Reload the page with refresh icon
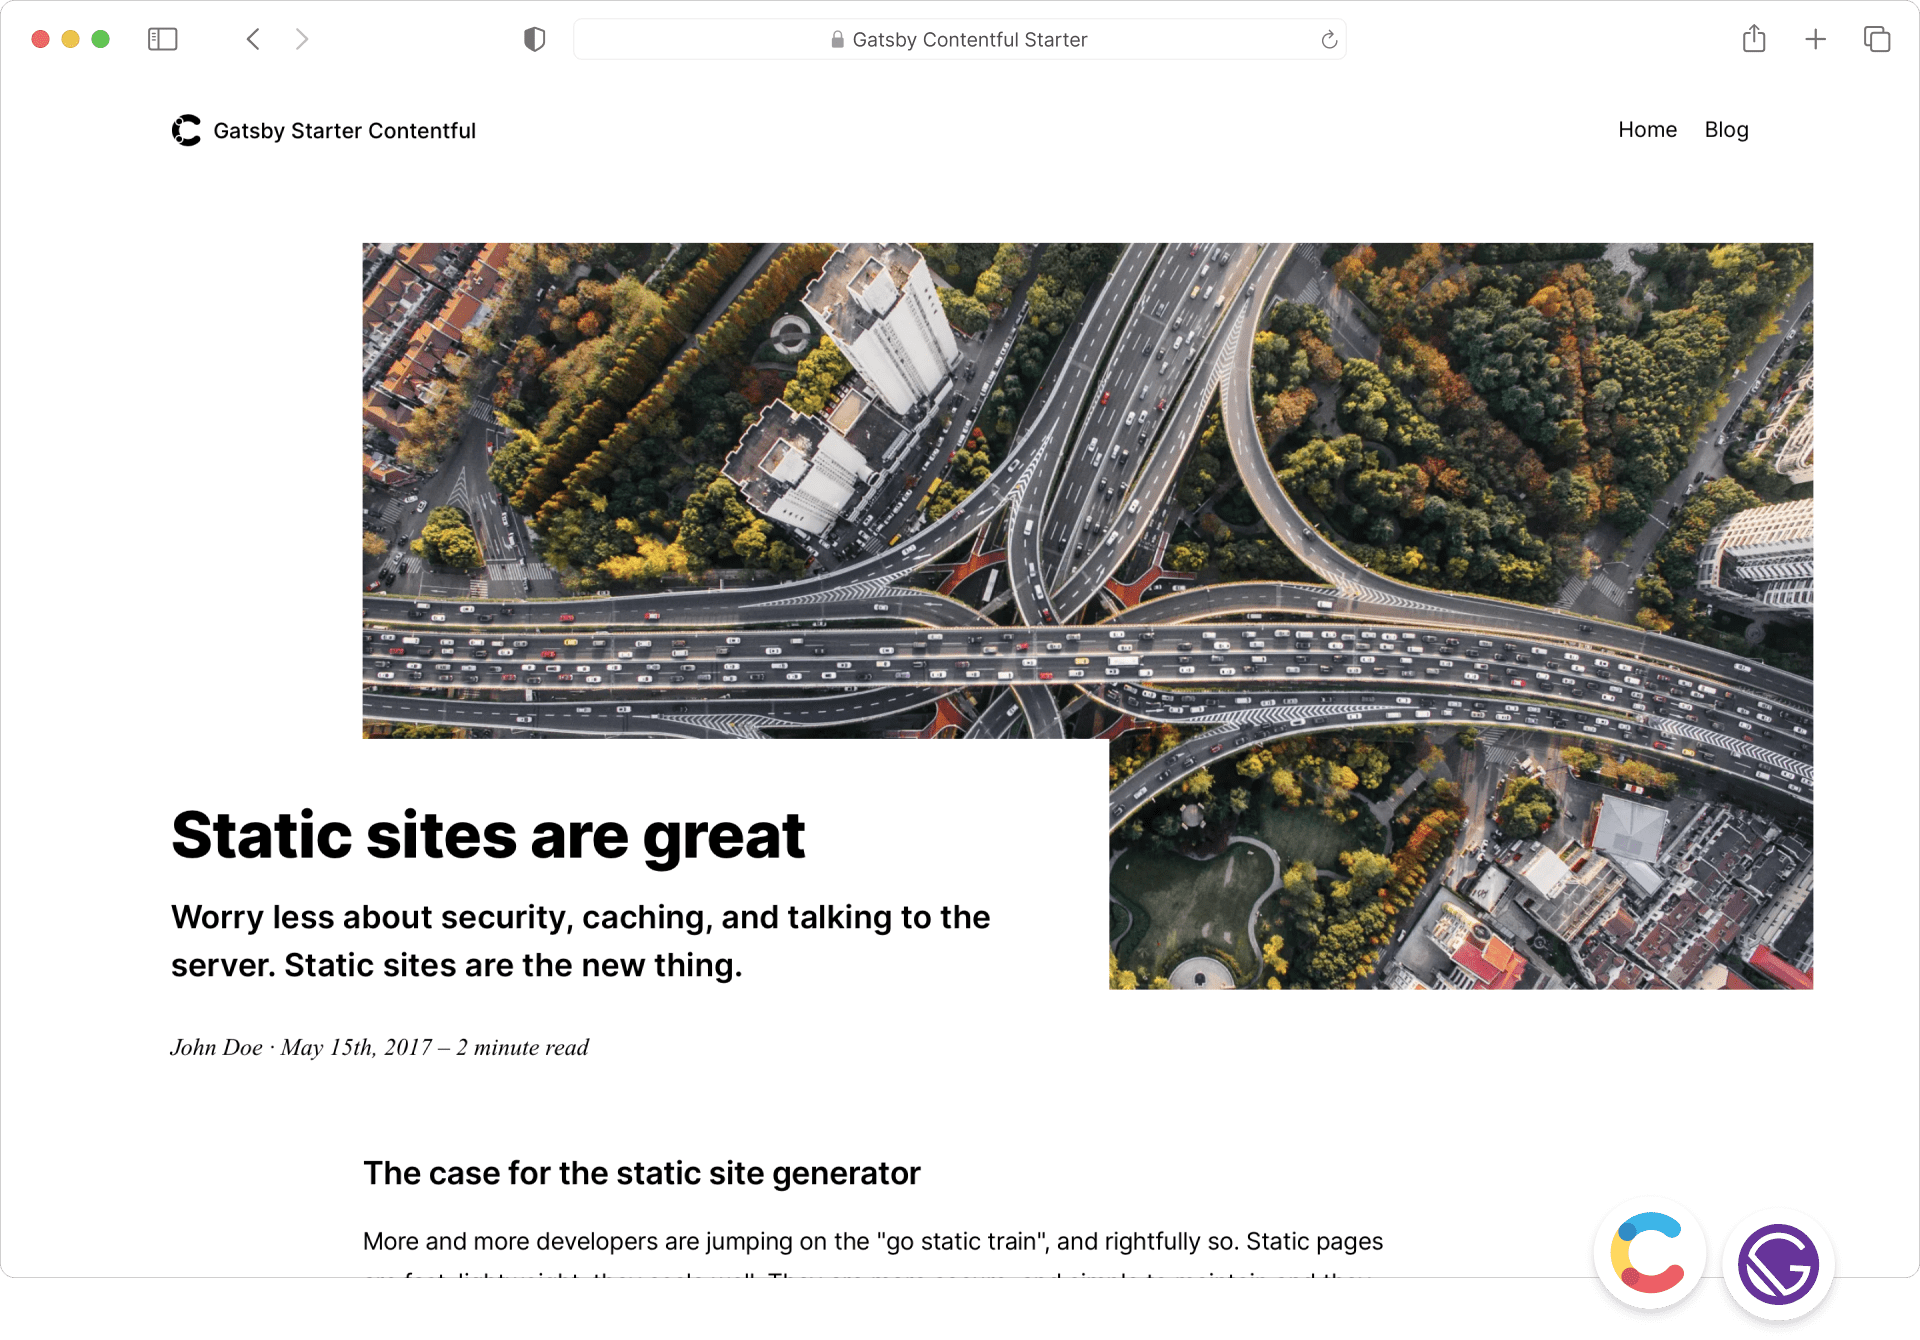Viewport: 1920px width, 1340px height. point(1328,40)
